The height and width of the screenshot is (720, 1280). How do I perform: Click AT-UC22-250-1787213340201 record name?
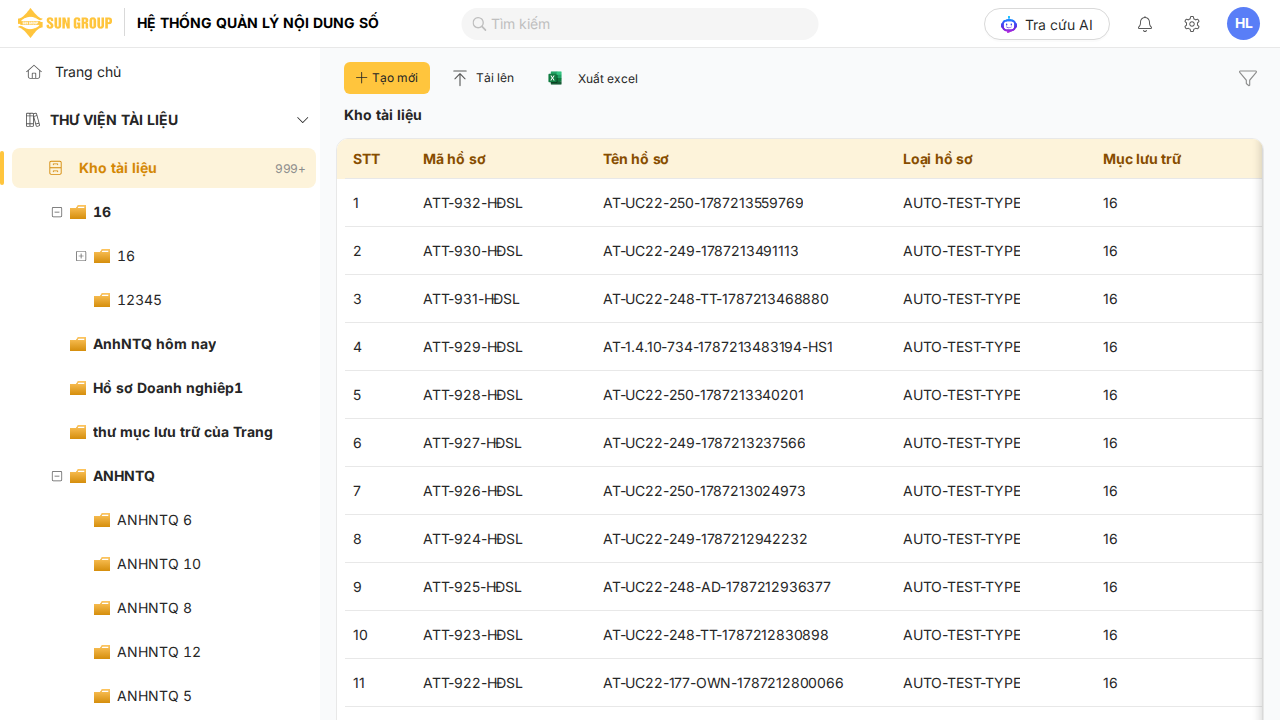click(x=703, y=395)
